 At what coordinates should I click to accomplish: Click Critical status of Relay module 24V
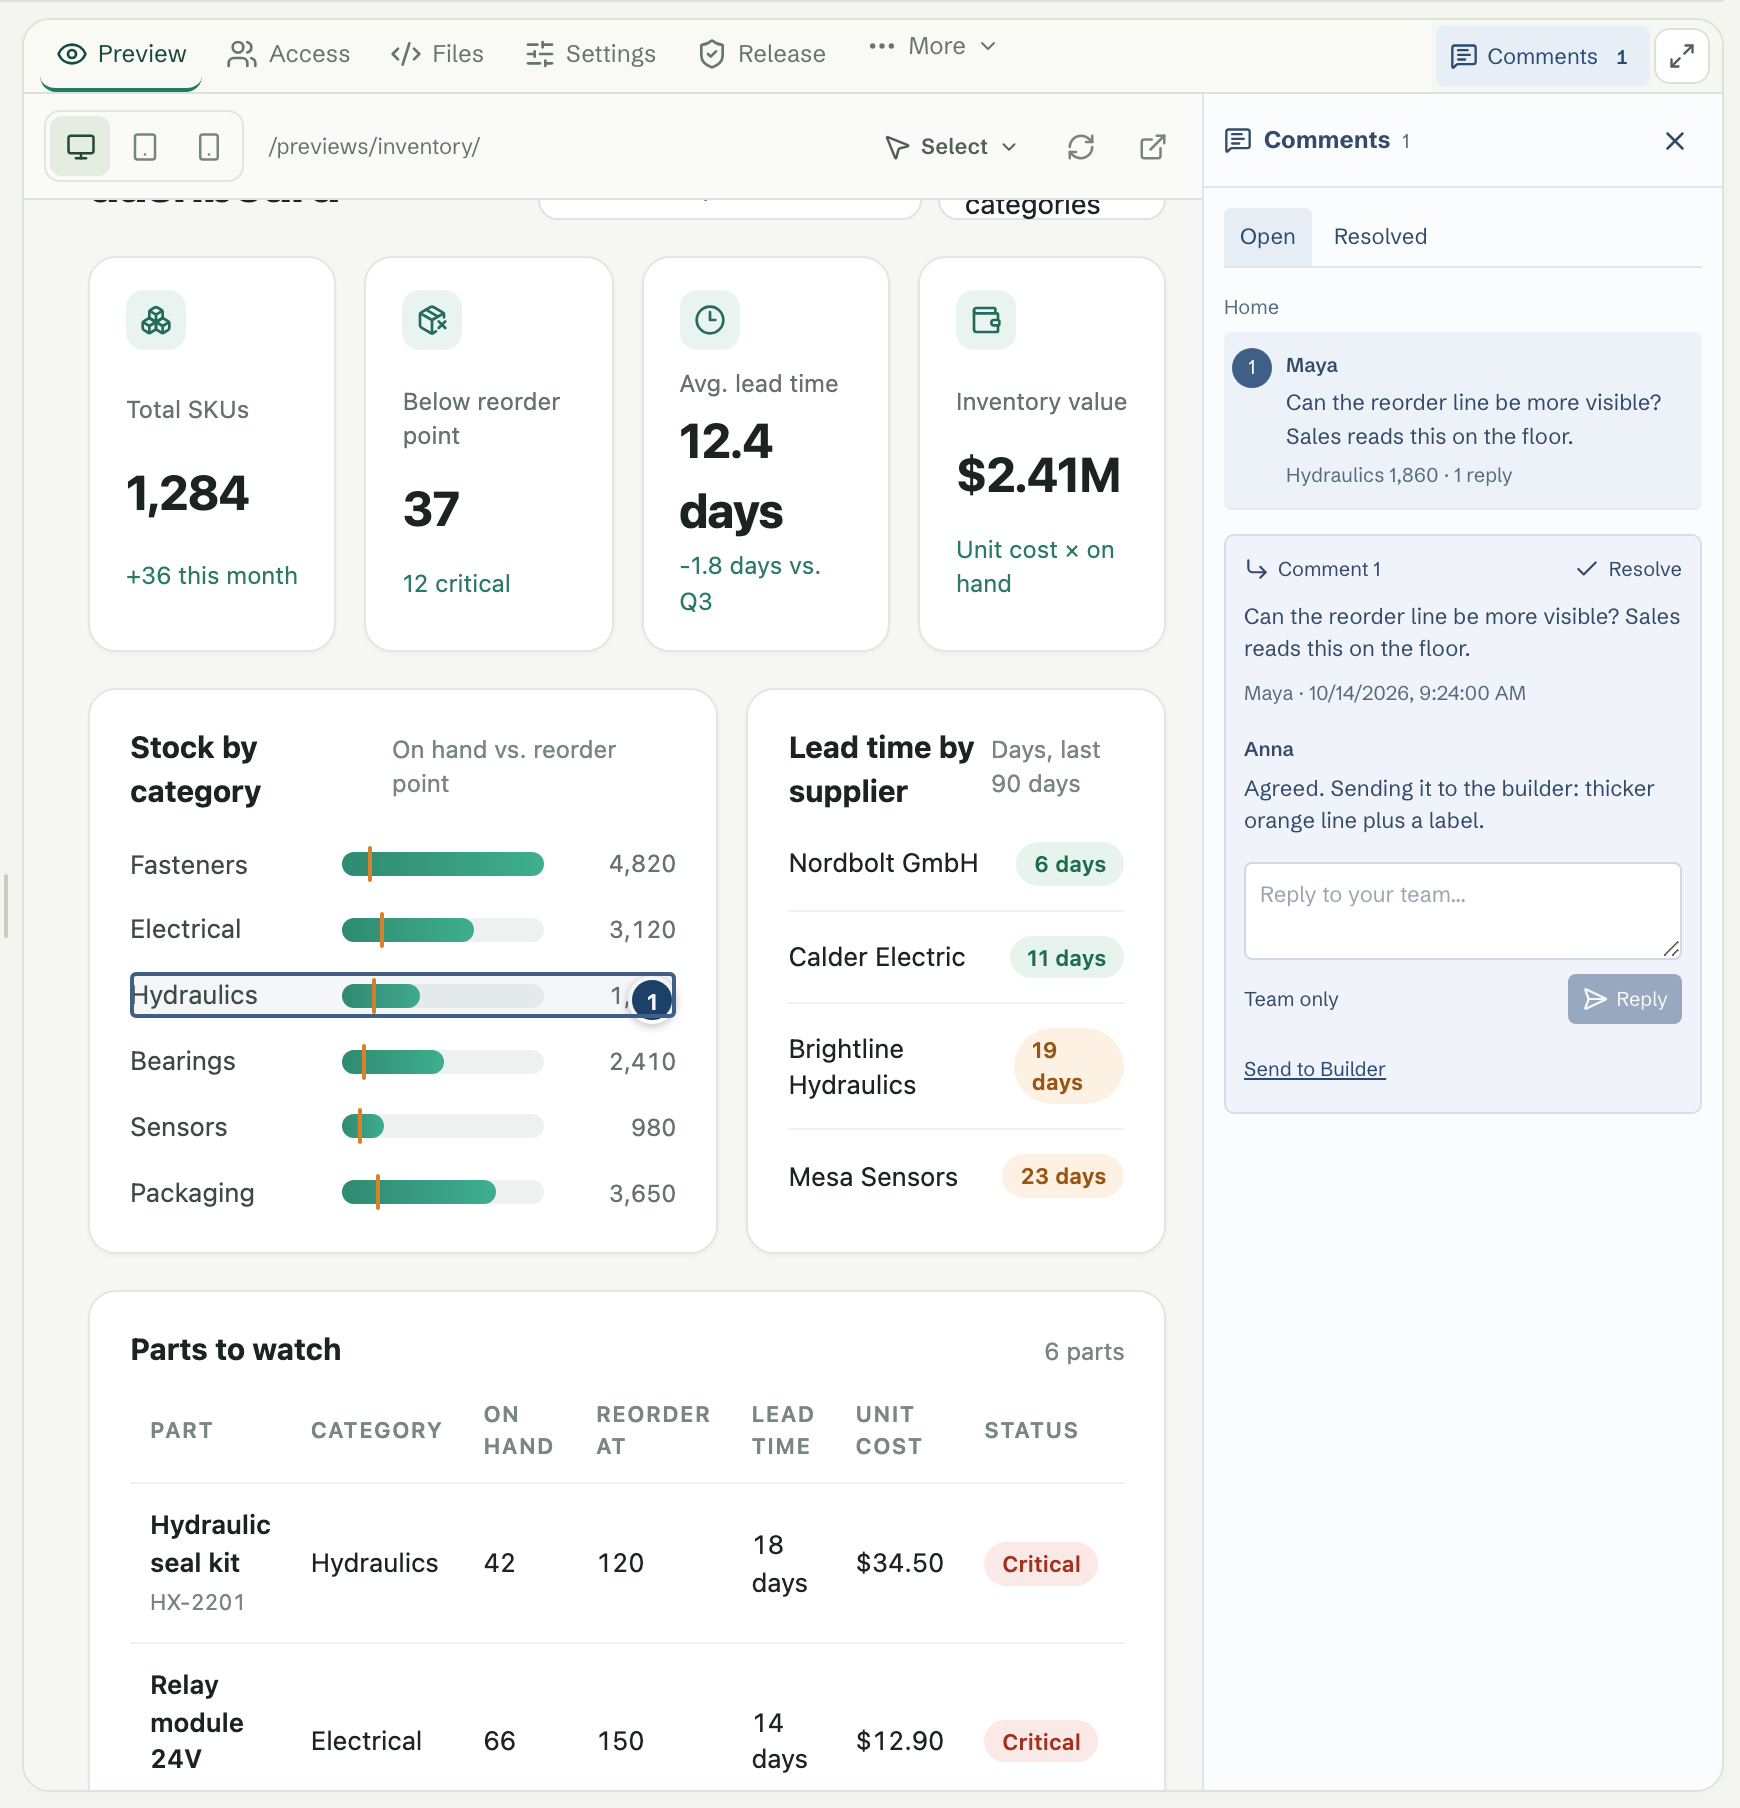1041,1742
